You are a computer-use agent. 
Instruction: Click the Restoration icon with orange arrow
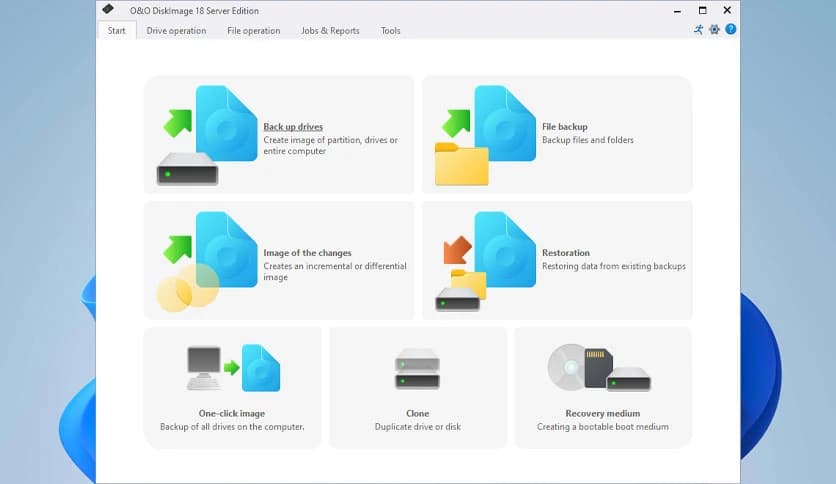click(x=486, y=261)
